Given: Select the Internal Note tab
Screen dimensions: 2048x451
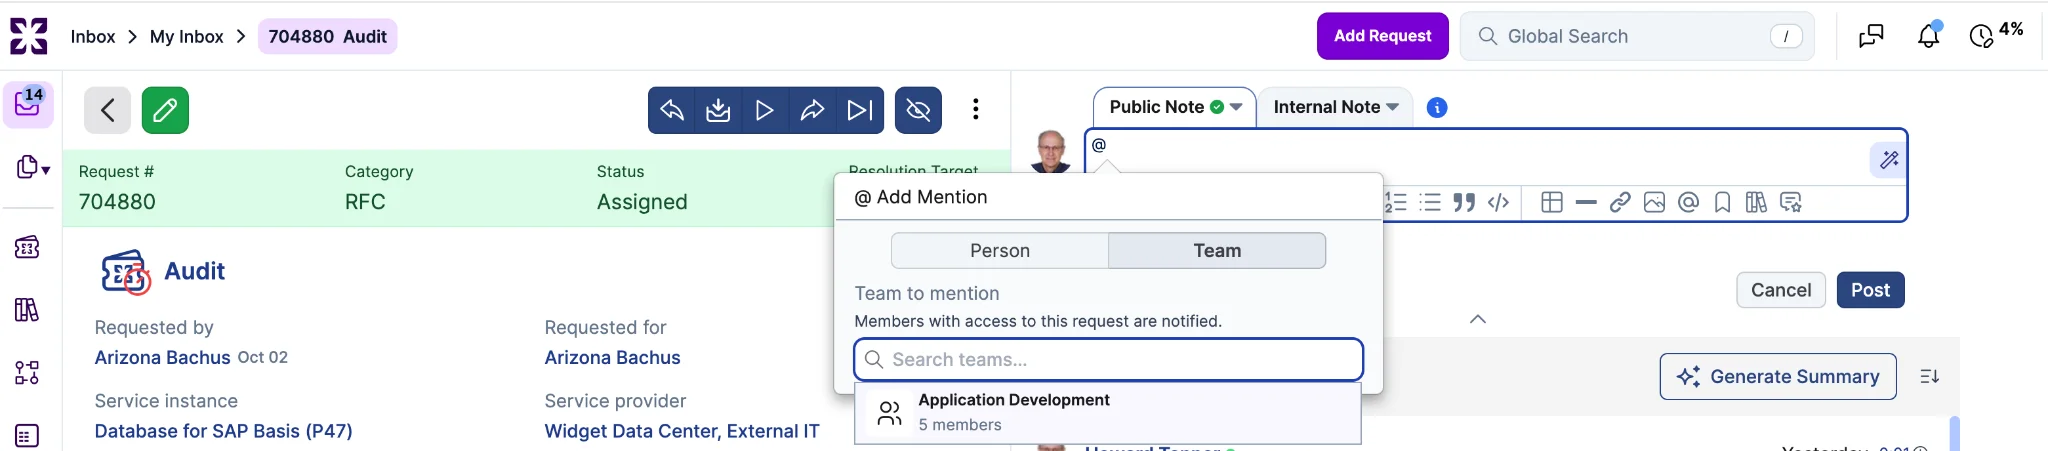Looking at the screenshot, I should (x=1335, y=107).
